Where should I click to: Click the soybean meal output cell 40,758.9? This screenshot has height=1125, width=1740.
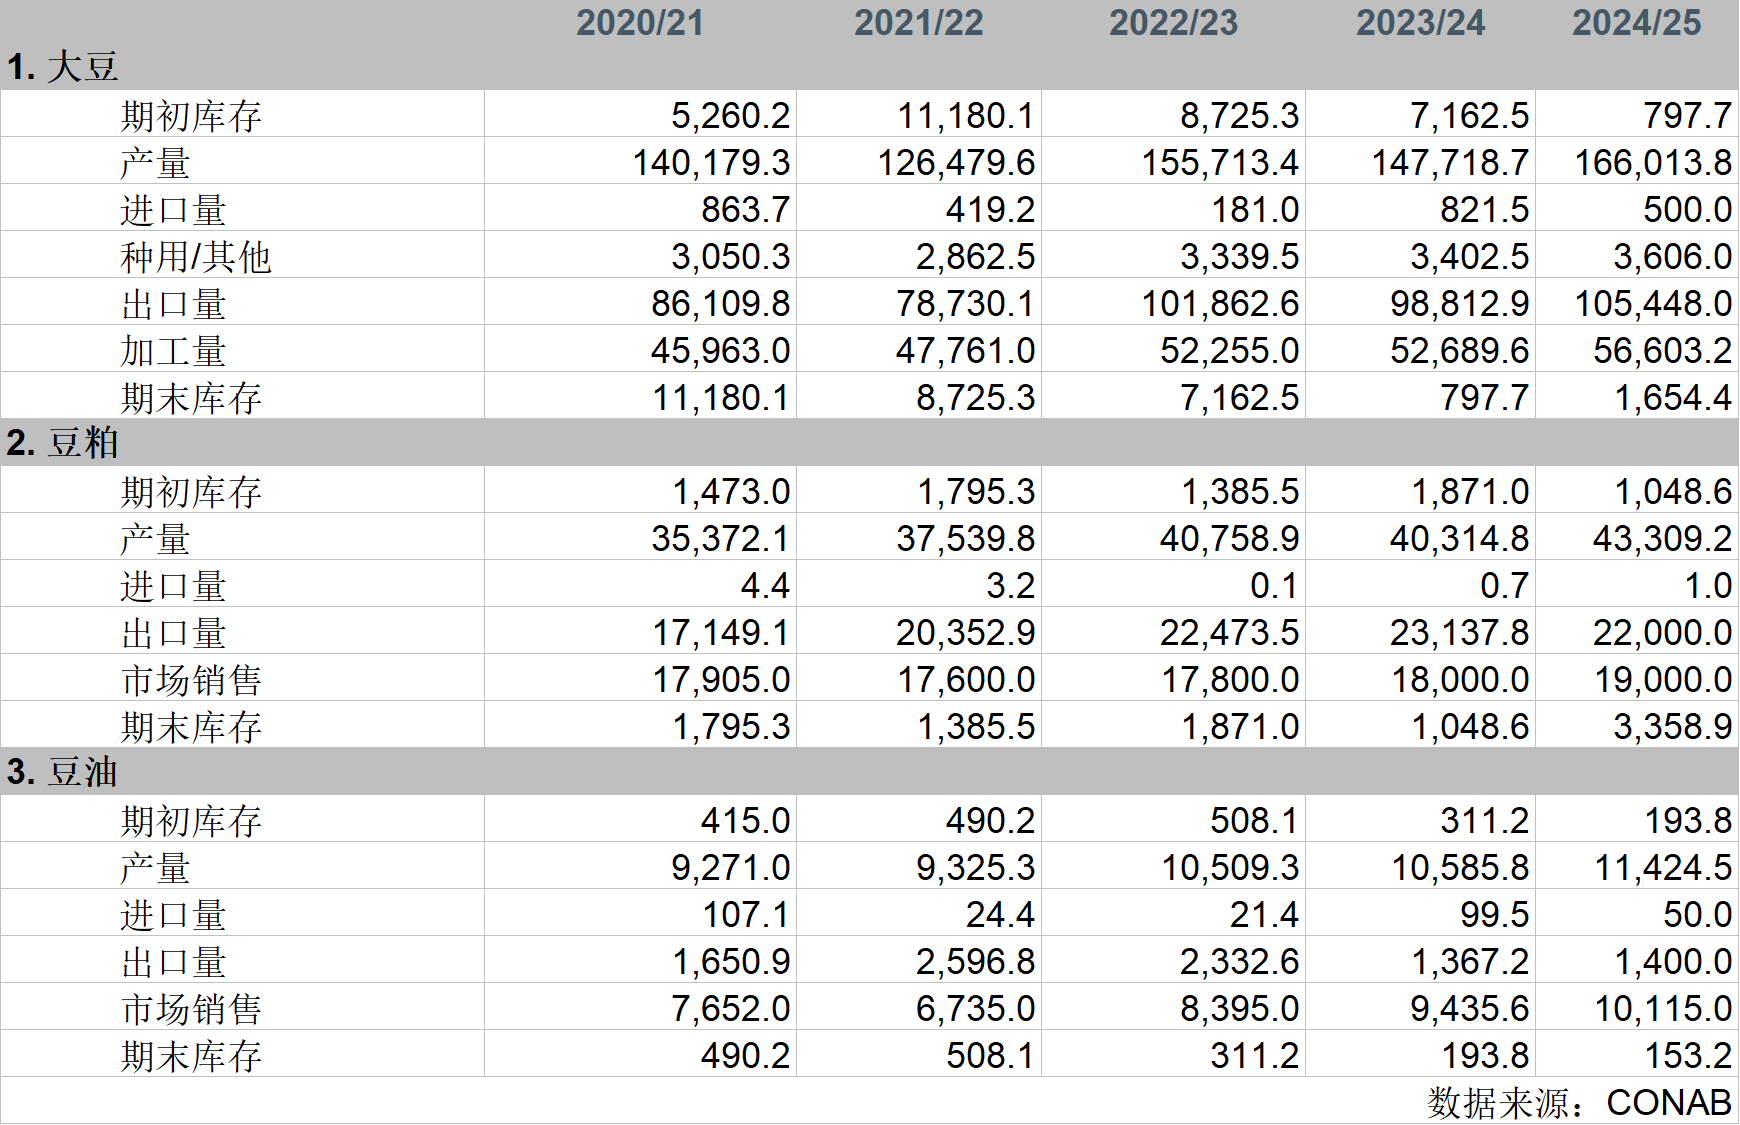point(1229,539)
